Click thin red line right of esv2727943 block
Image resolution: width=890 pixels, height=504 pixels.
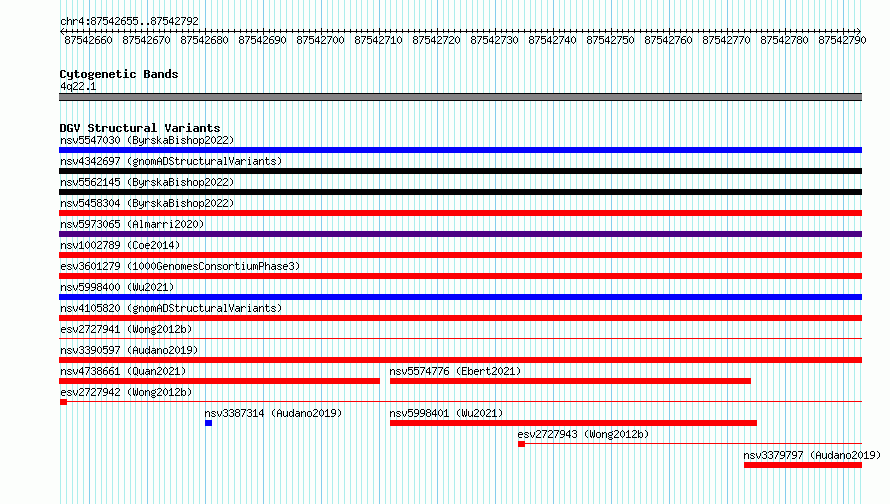[x=694, y=444]
